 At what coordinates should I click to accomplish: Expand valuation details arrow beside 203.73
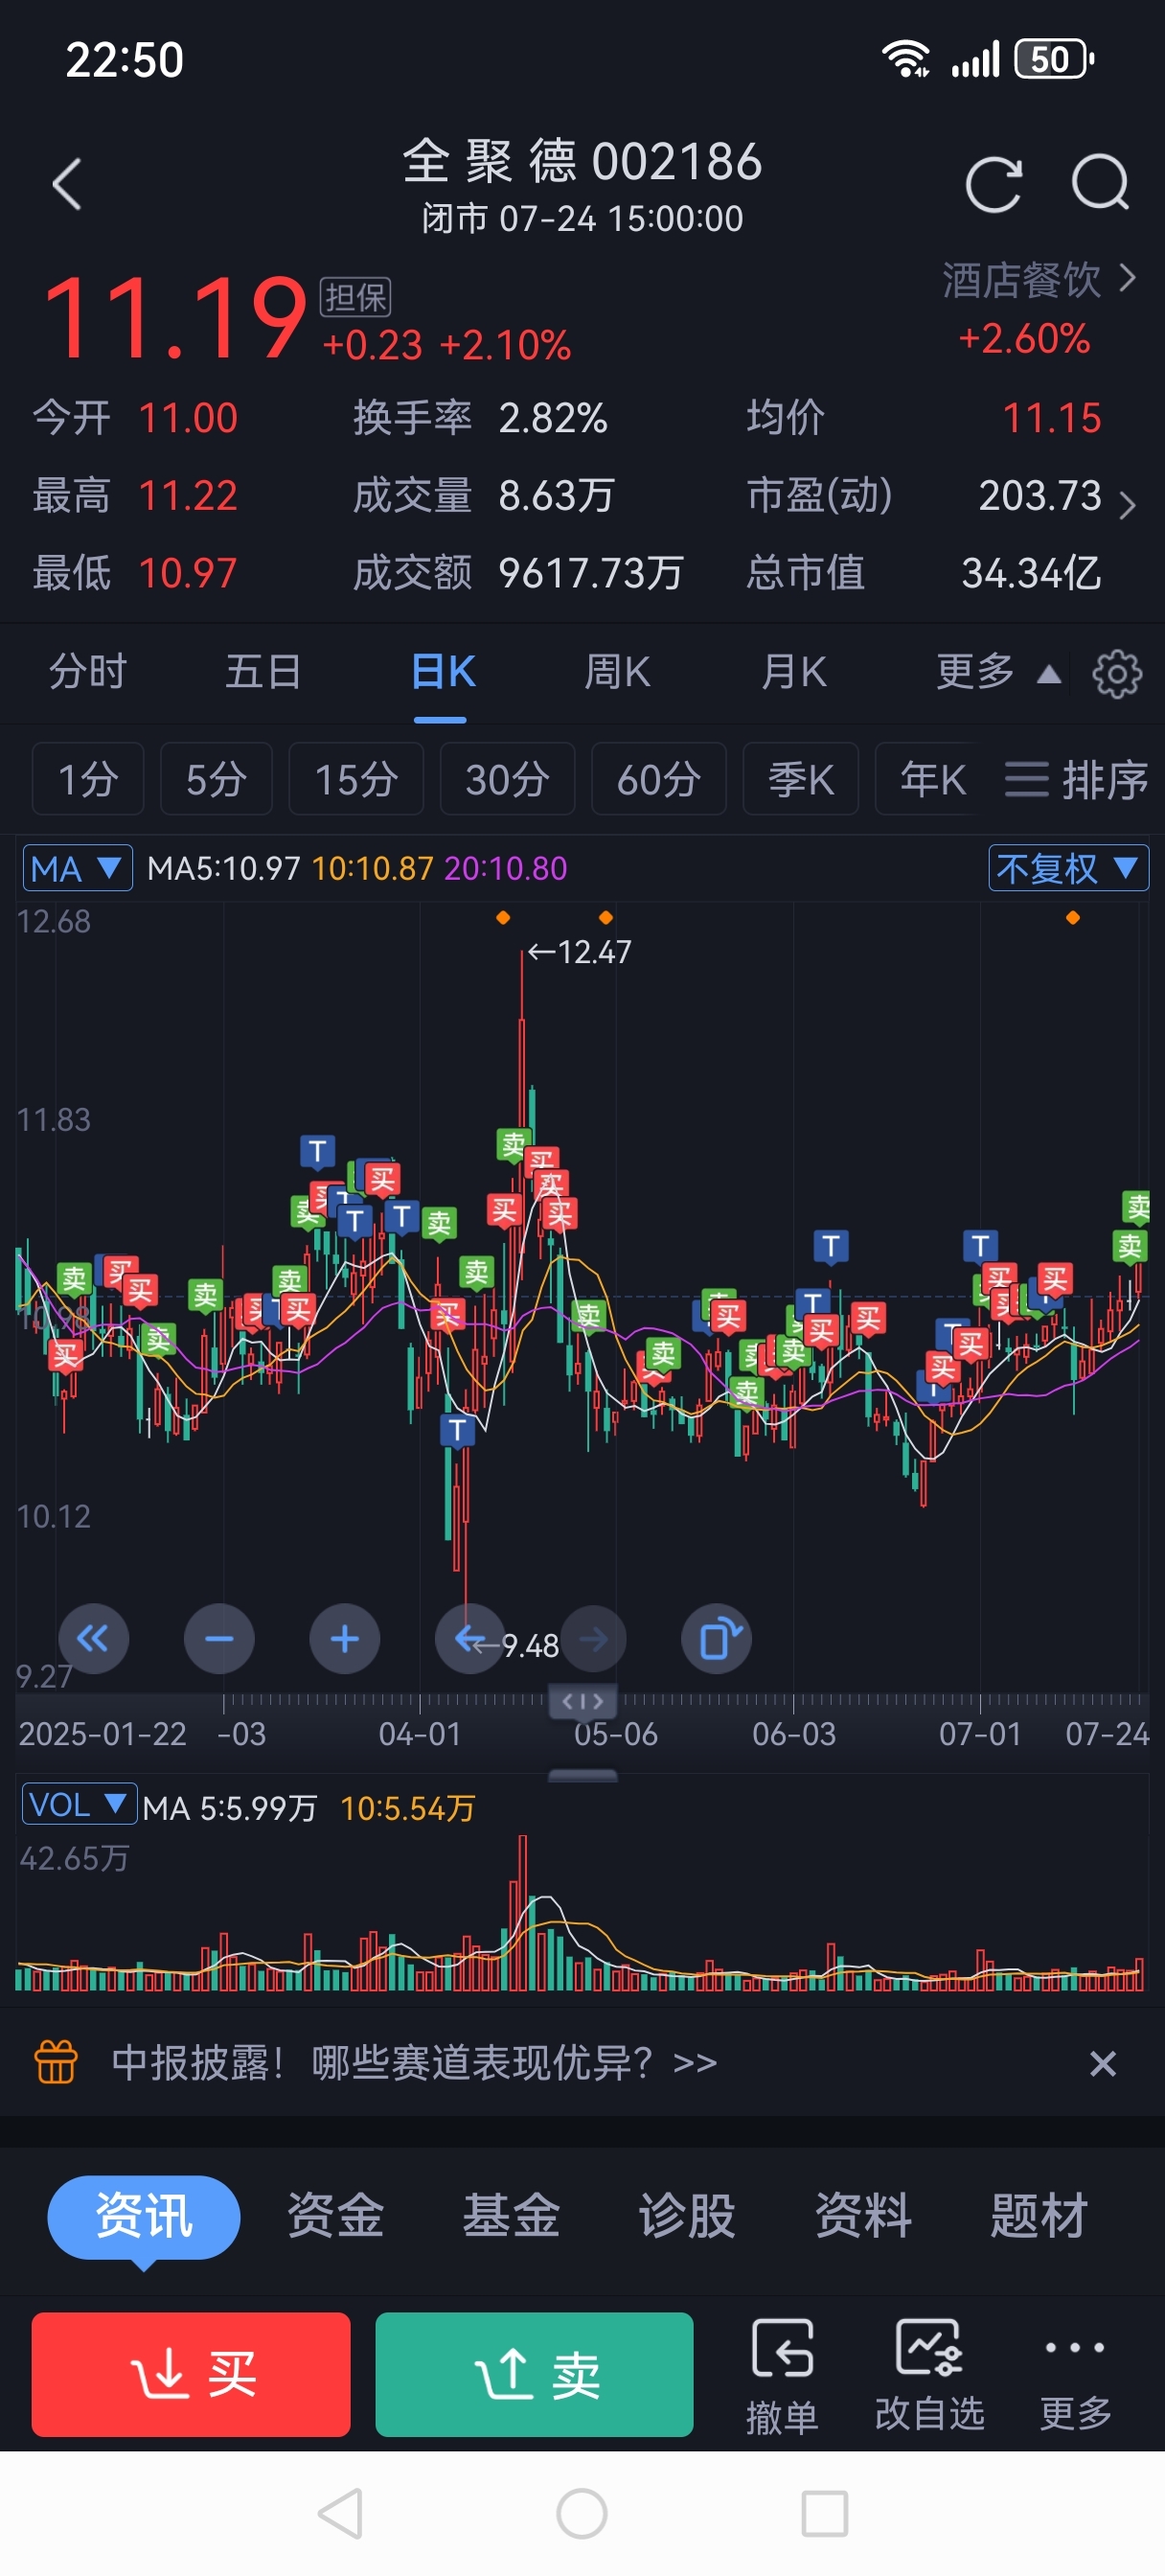click(1127, 505)
